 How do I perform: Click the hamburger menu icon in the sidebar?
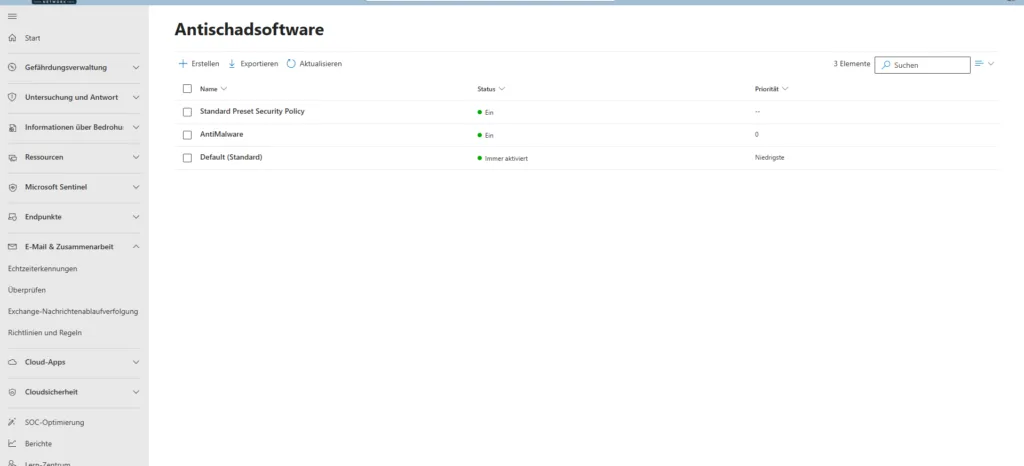pos(12,16)
